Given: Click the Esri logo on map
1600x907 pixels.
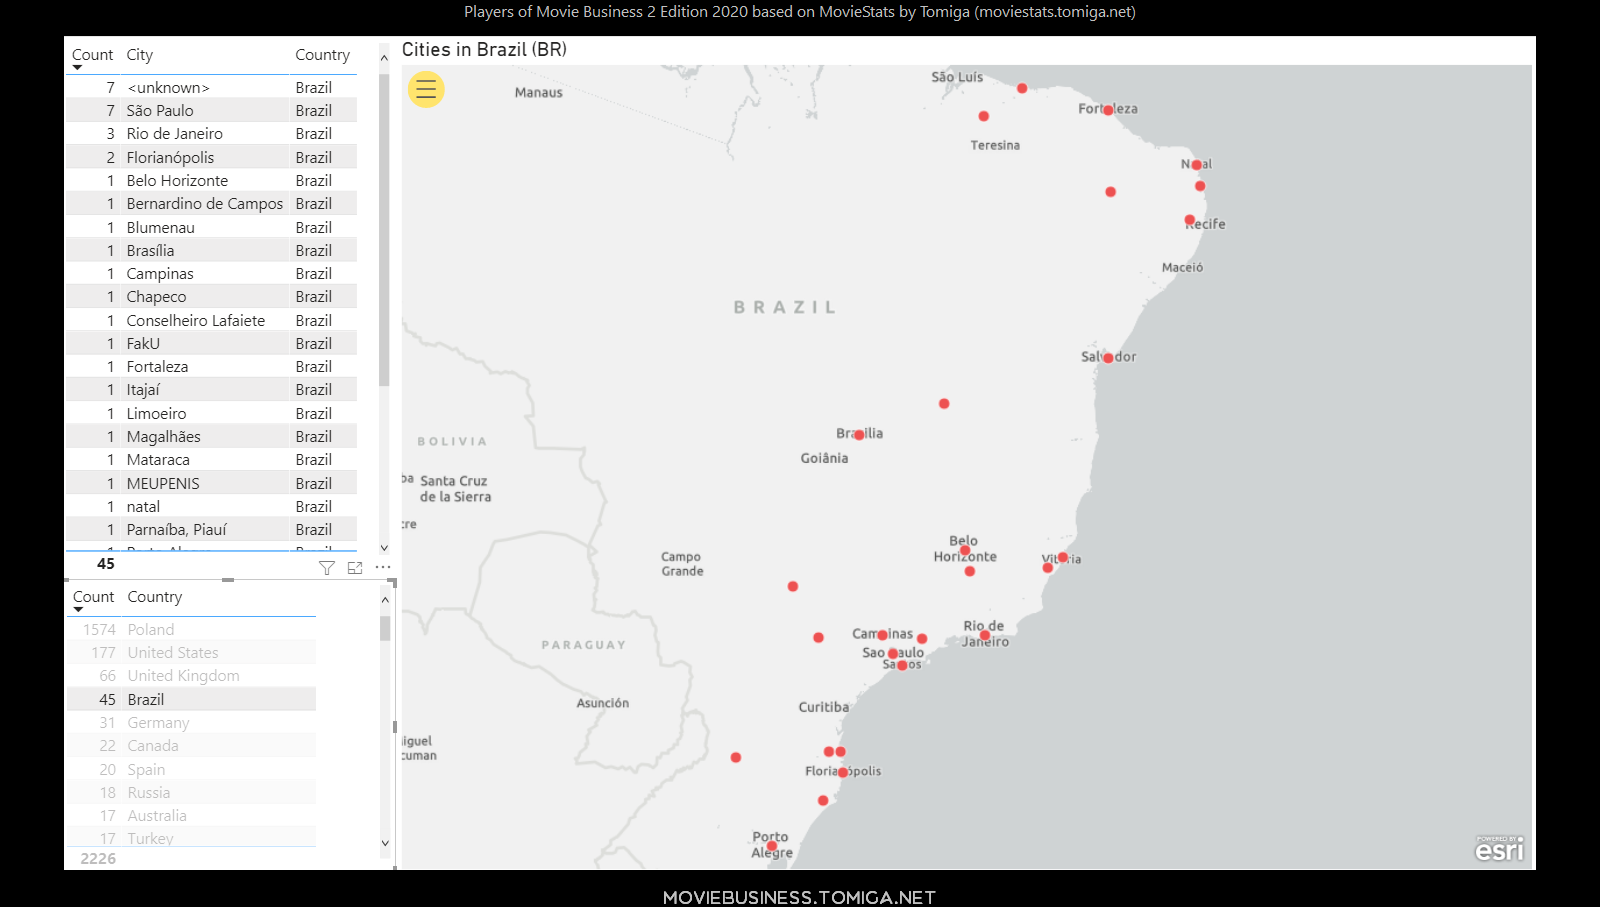Looking at the screenshot, I should point(1499,849).
